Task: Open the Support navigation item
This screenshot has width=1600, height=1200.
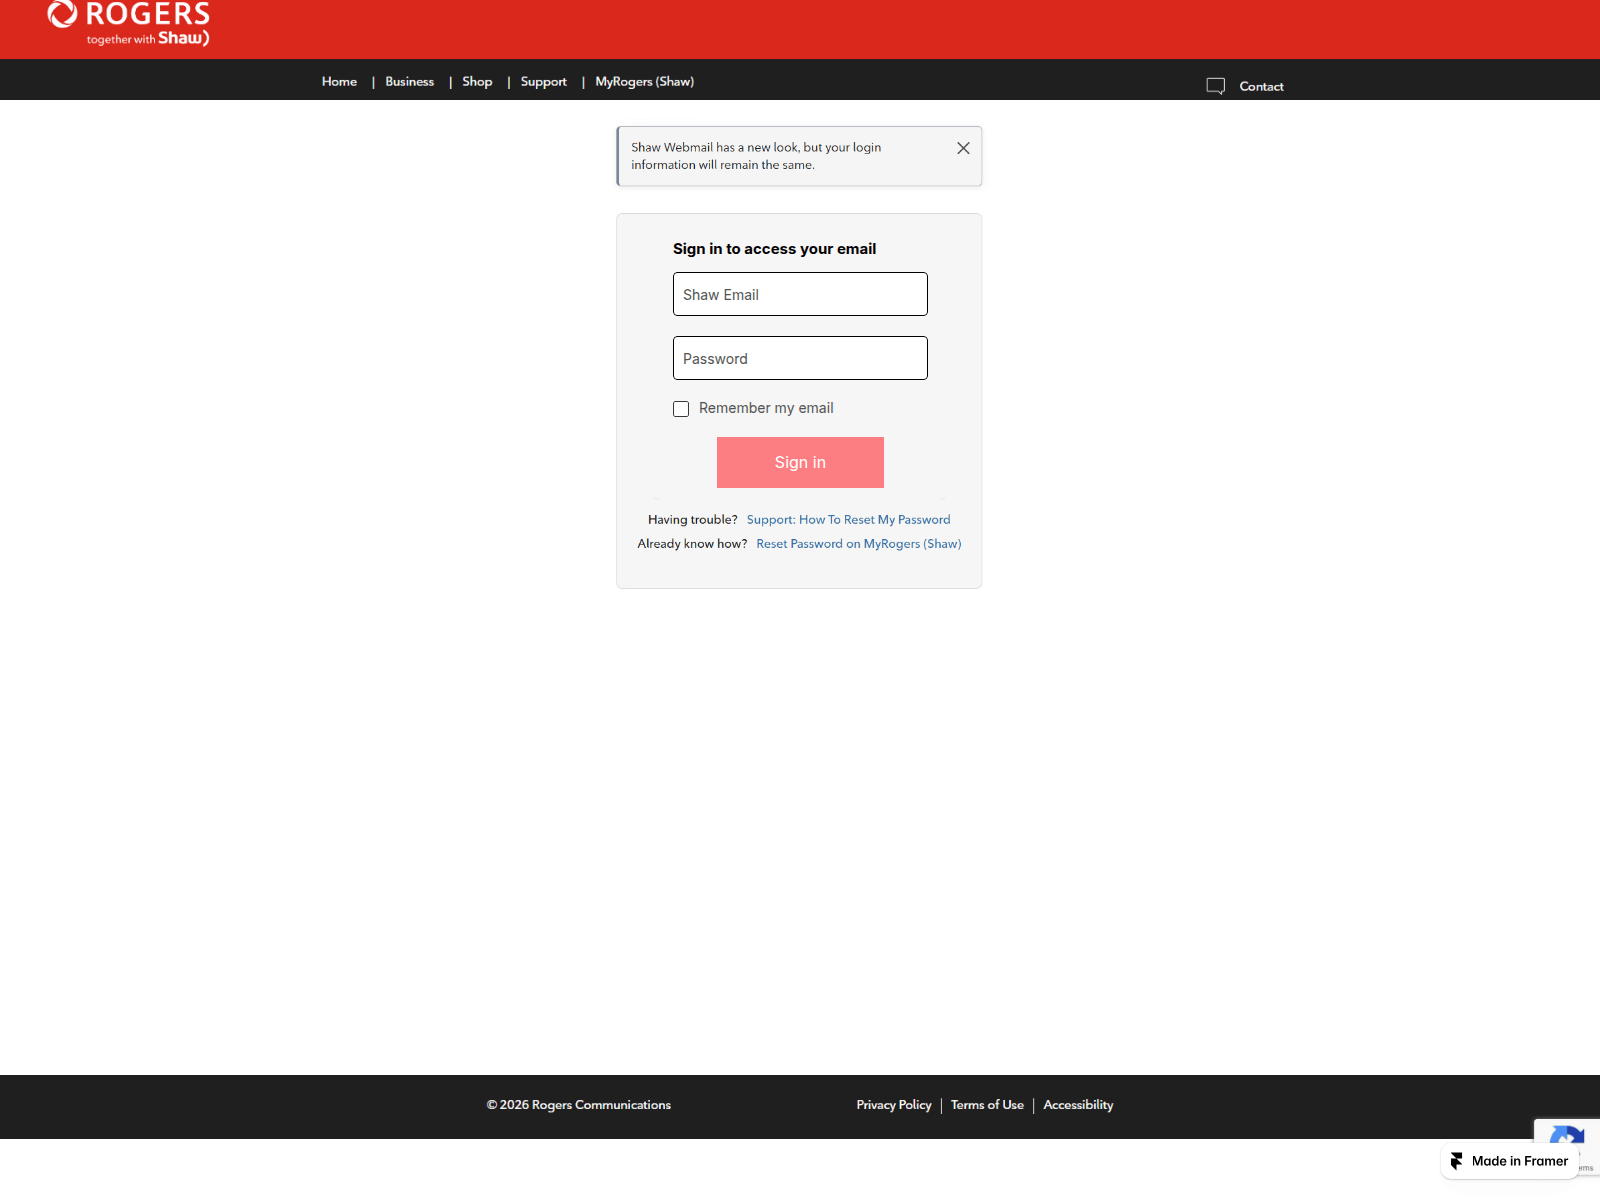Action: 544,82
